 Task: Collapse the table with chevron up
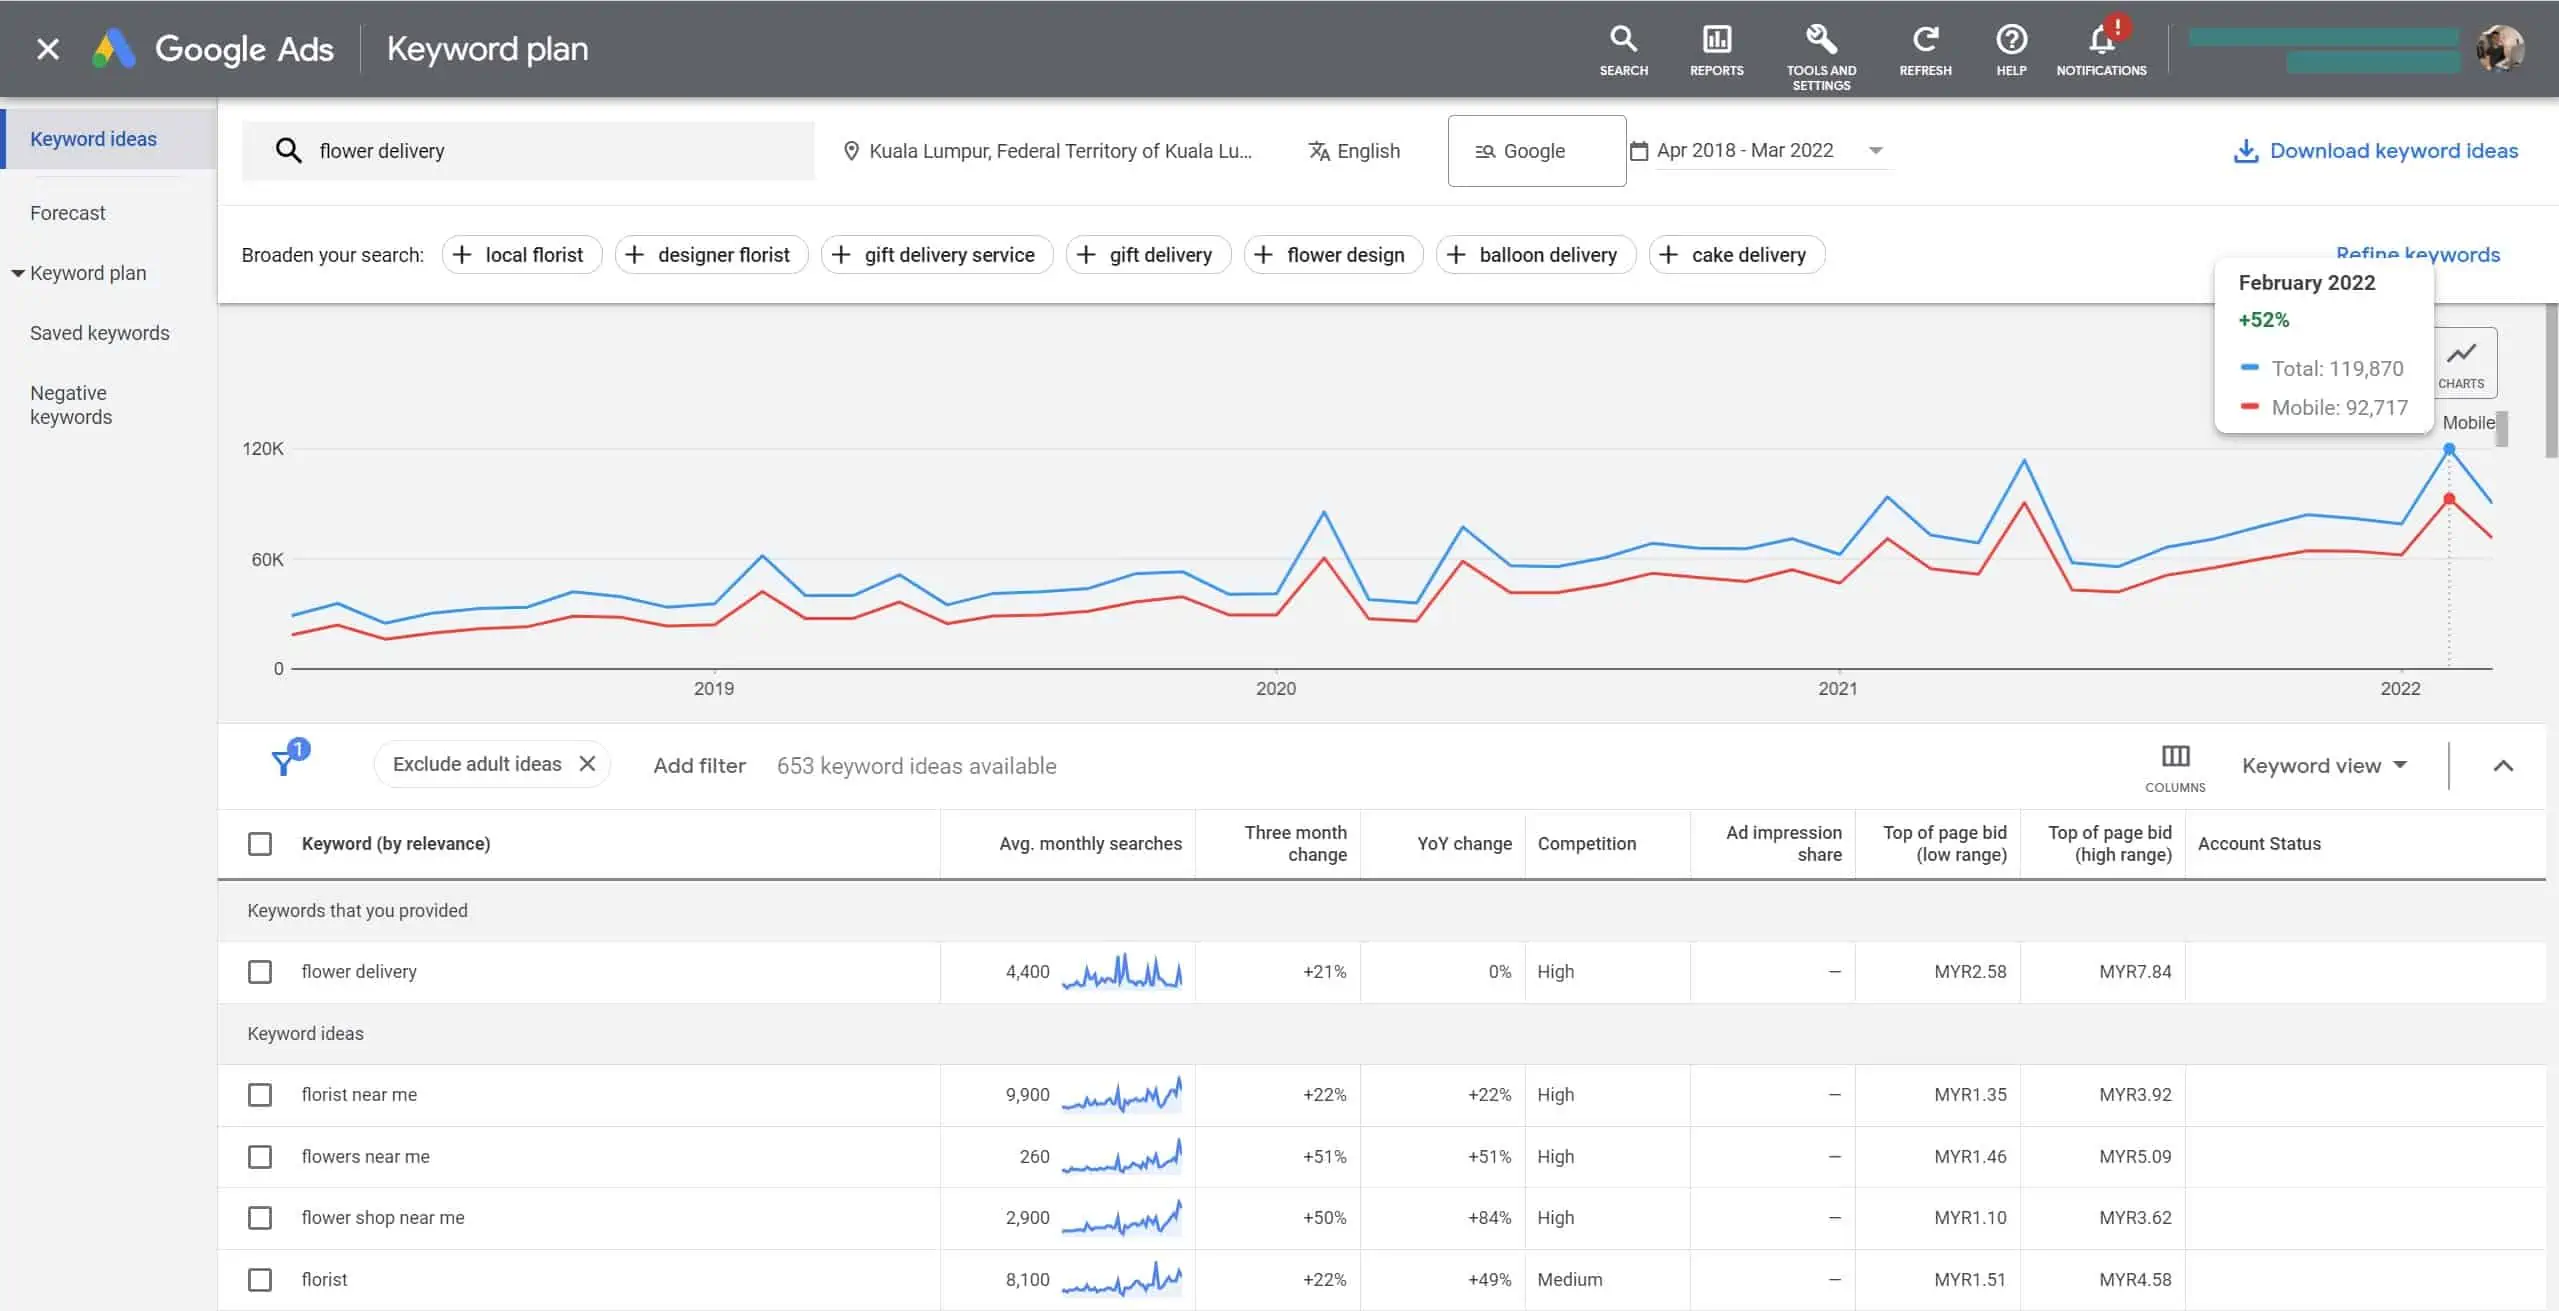pyautogui.click(x=2503, y=766)
